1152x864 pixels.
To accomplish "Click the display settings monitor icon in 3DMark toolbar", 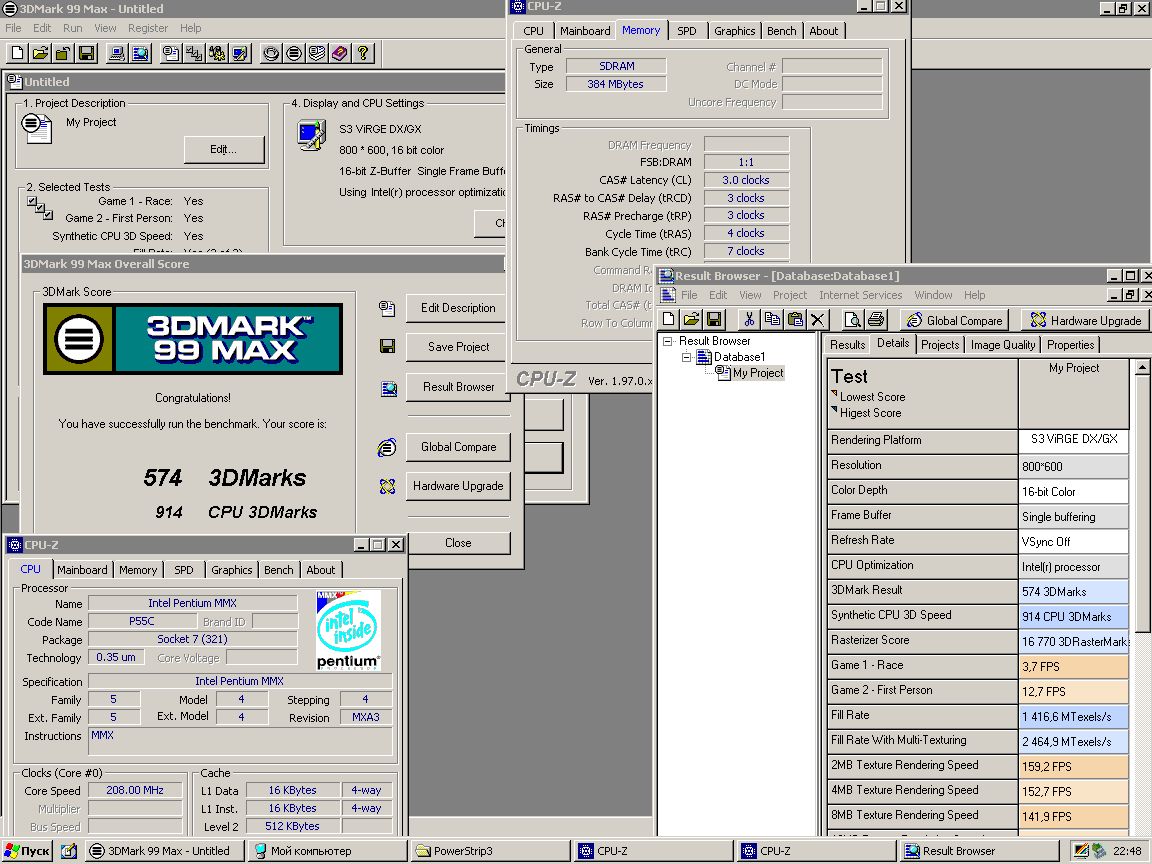I will tap(240, 53).
